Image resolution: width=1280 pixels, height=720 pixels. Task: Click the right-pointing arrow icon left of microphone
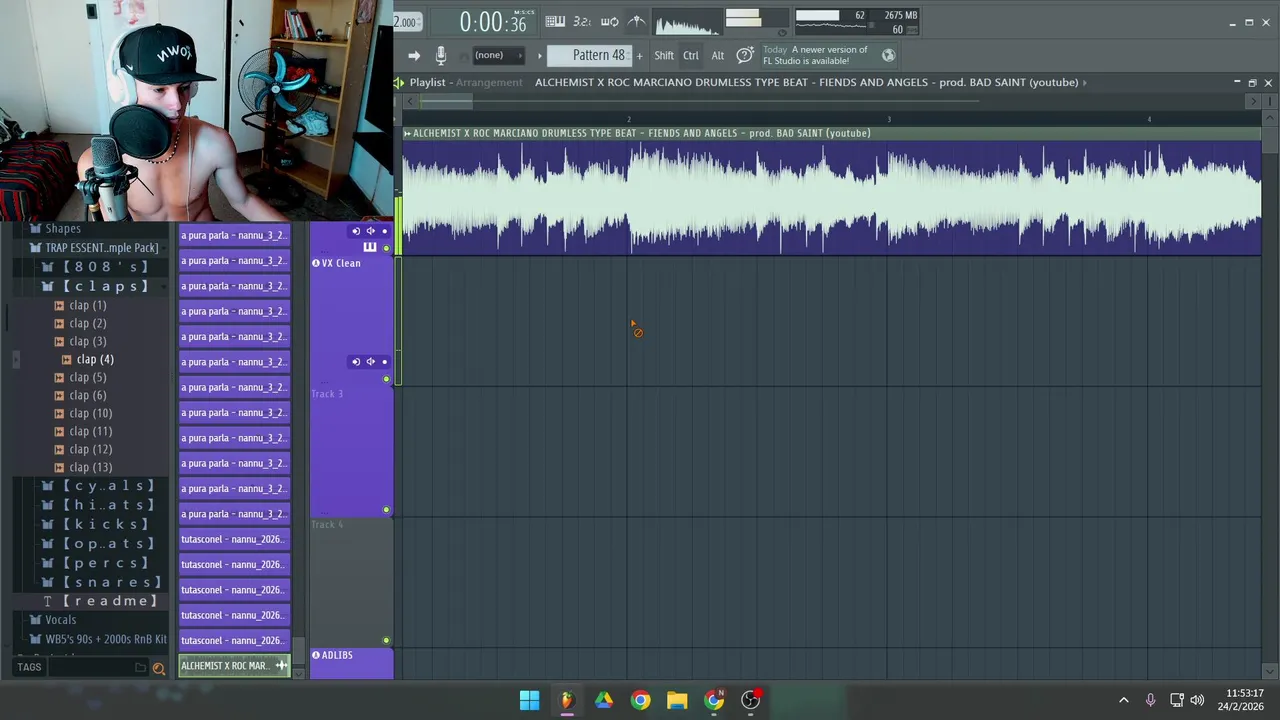(414, 56)
